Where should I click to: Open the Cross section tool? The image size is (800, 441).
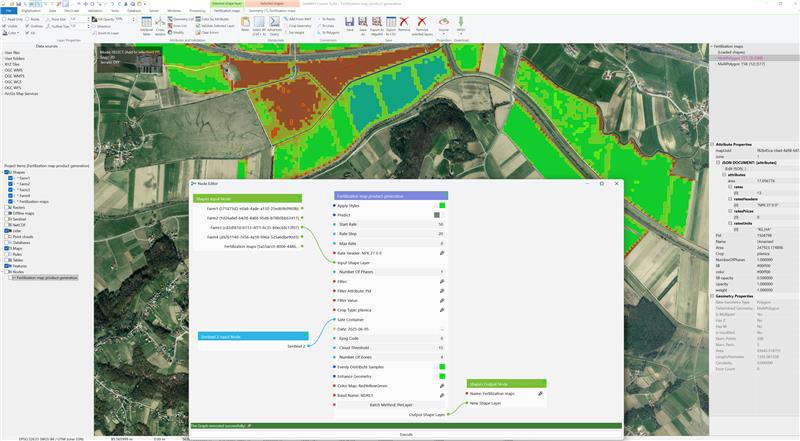160,25
